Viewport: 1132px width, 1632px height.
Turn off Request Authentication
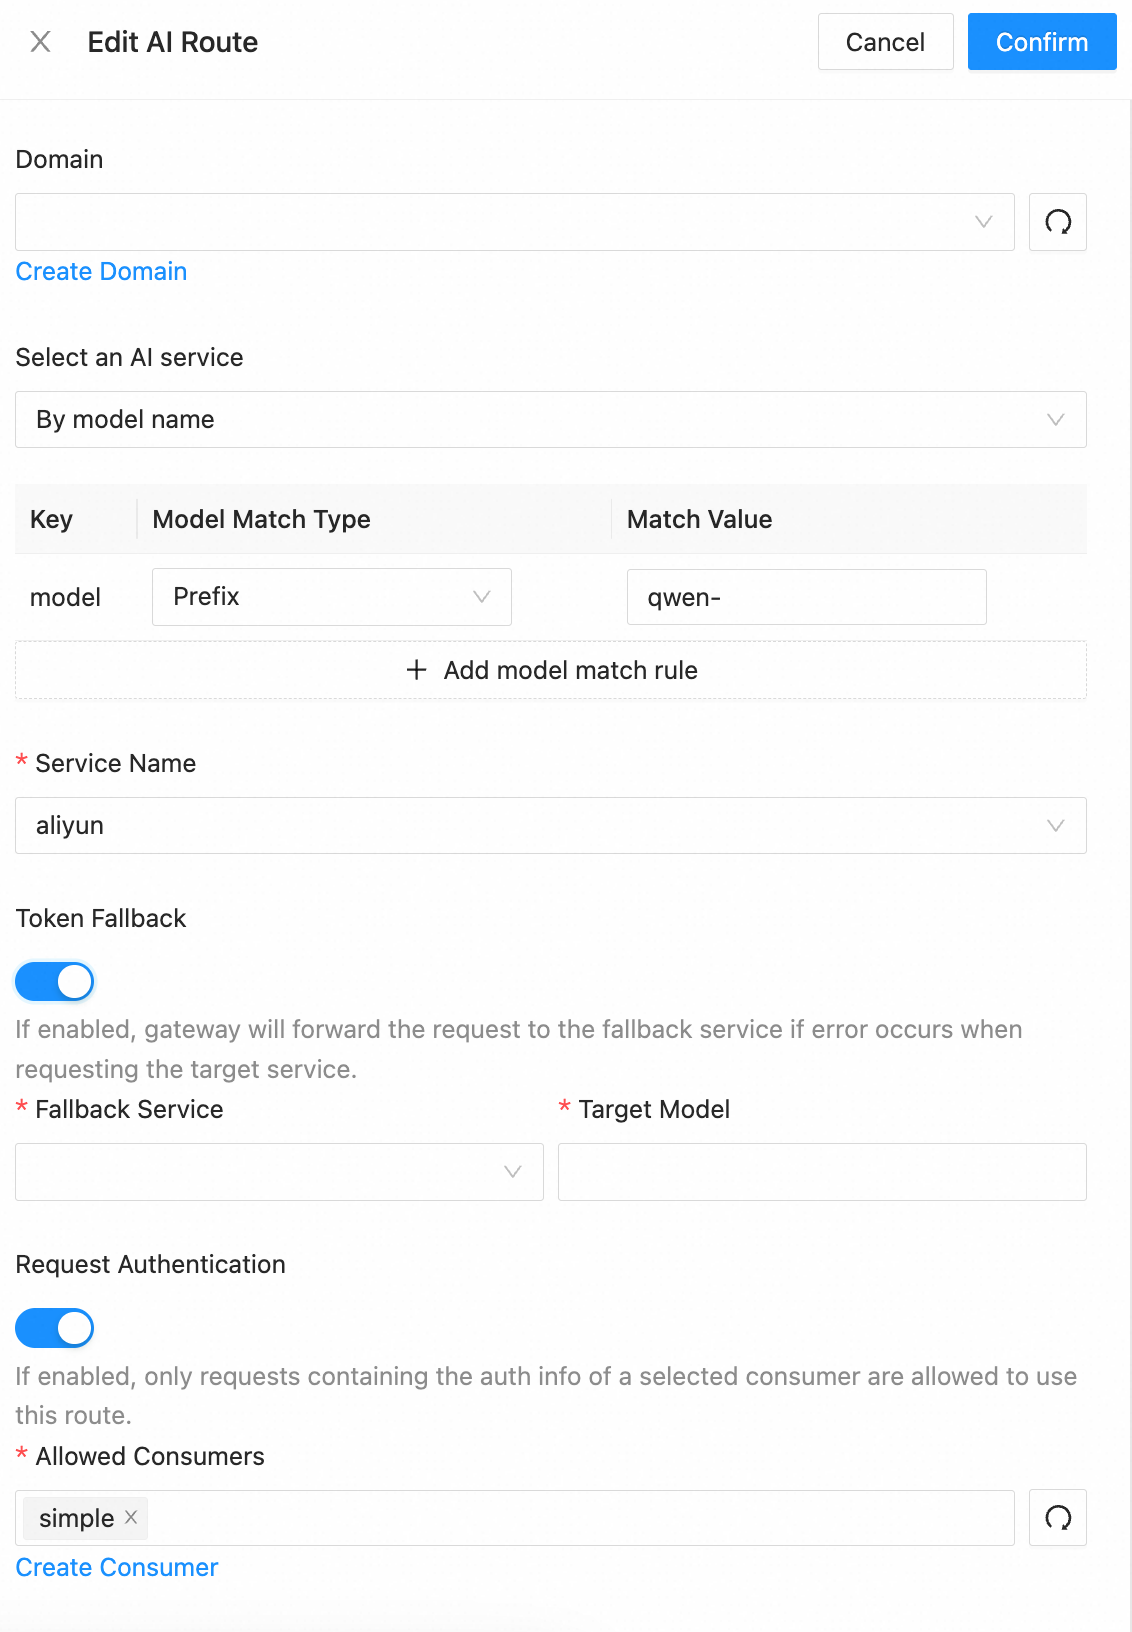click(53, 1328)
